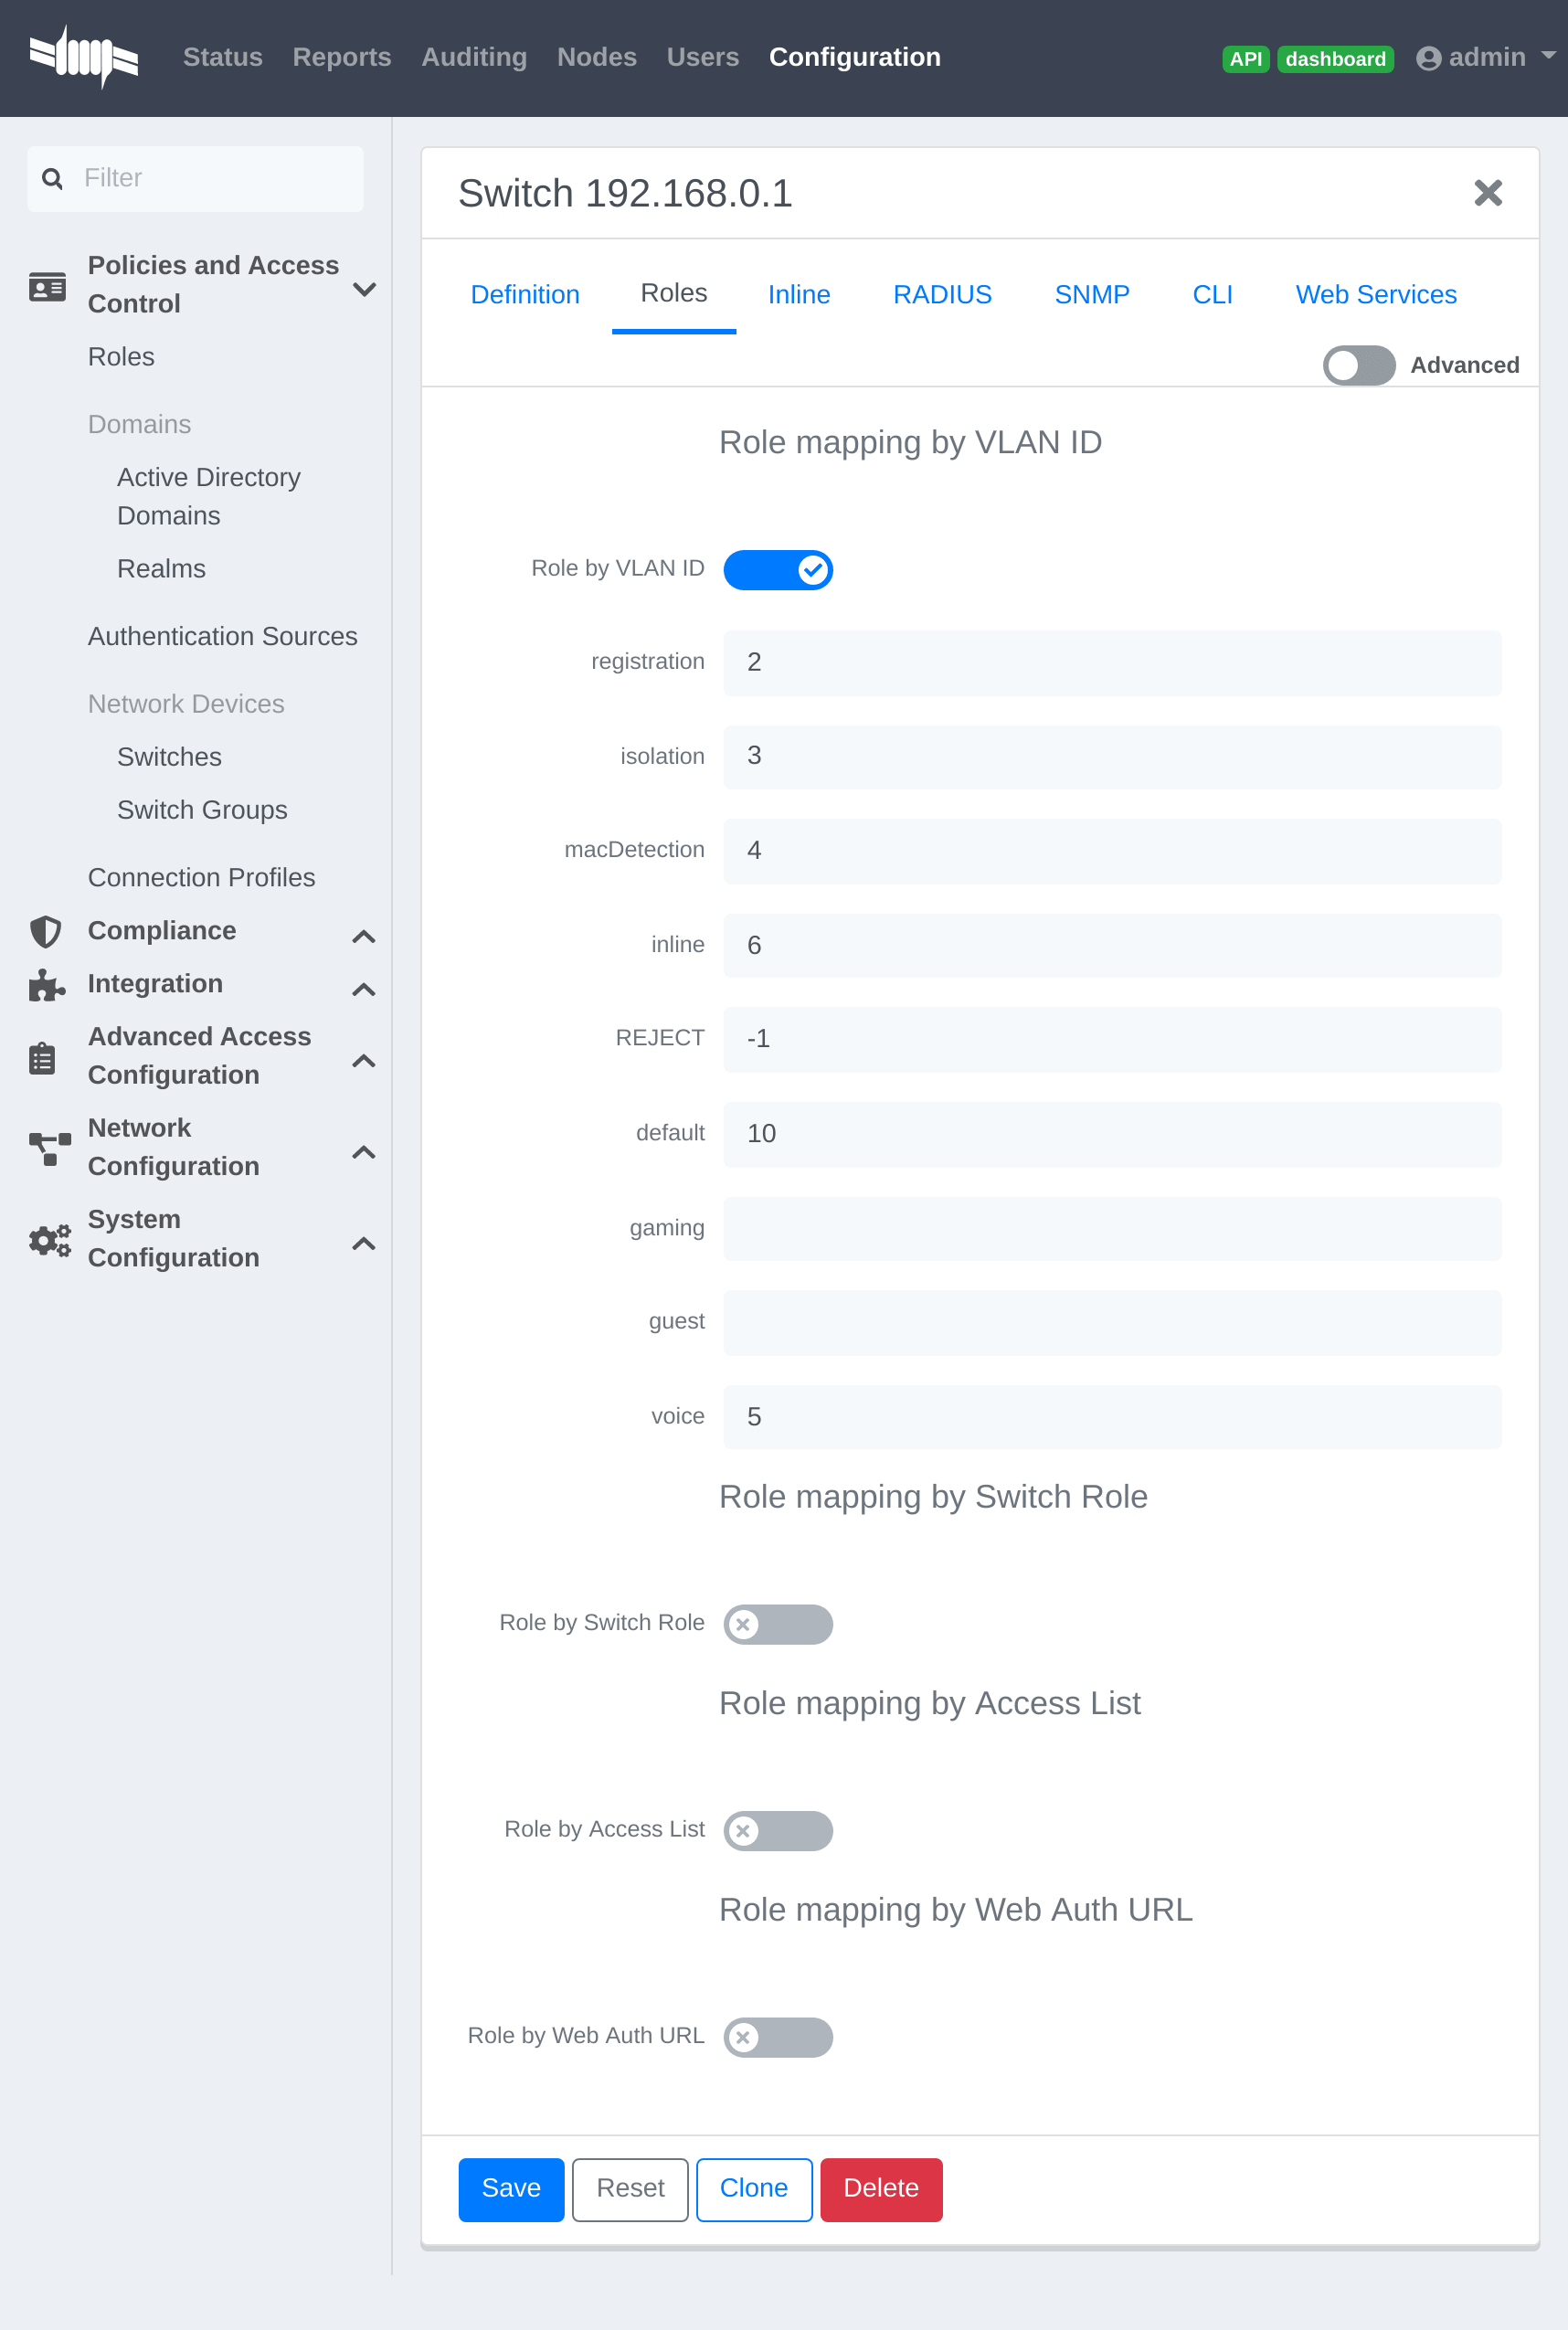1568x2330 pixels.
Task: Collapse the Policies and Access Control section
Action: [x=365, y=289]
